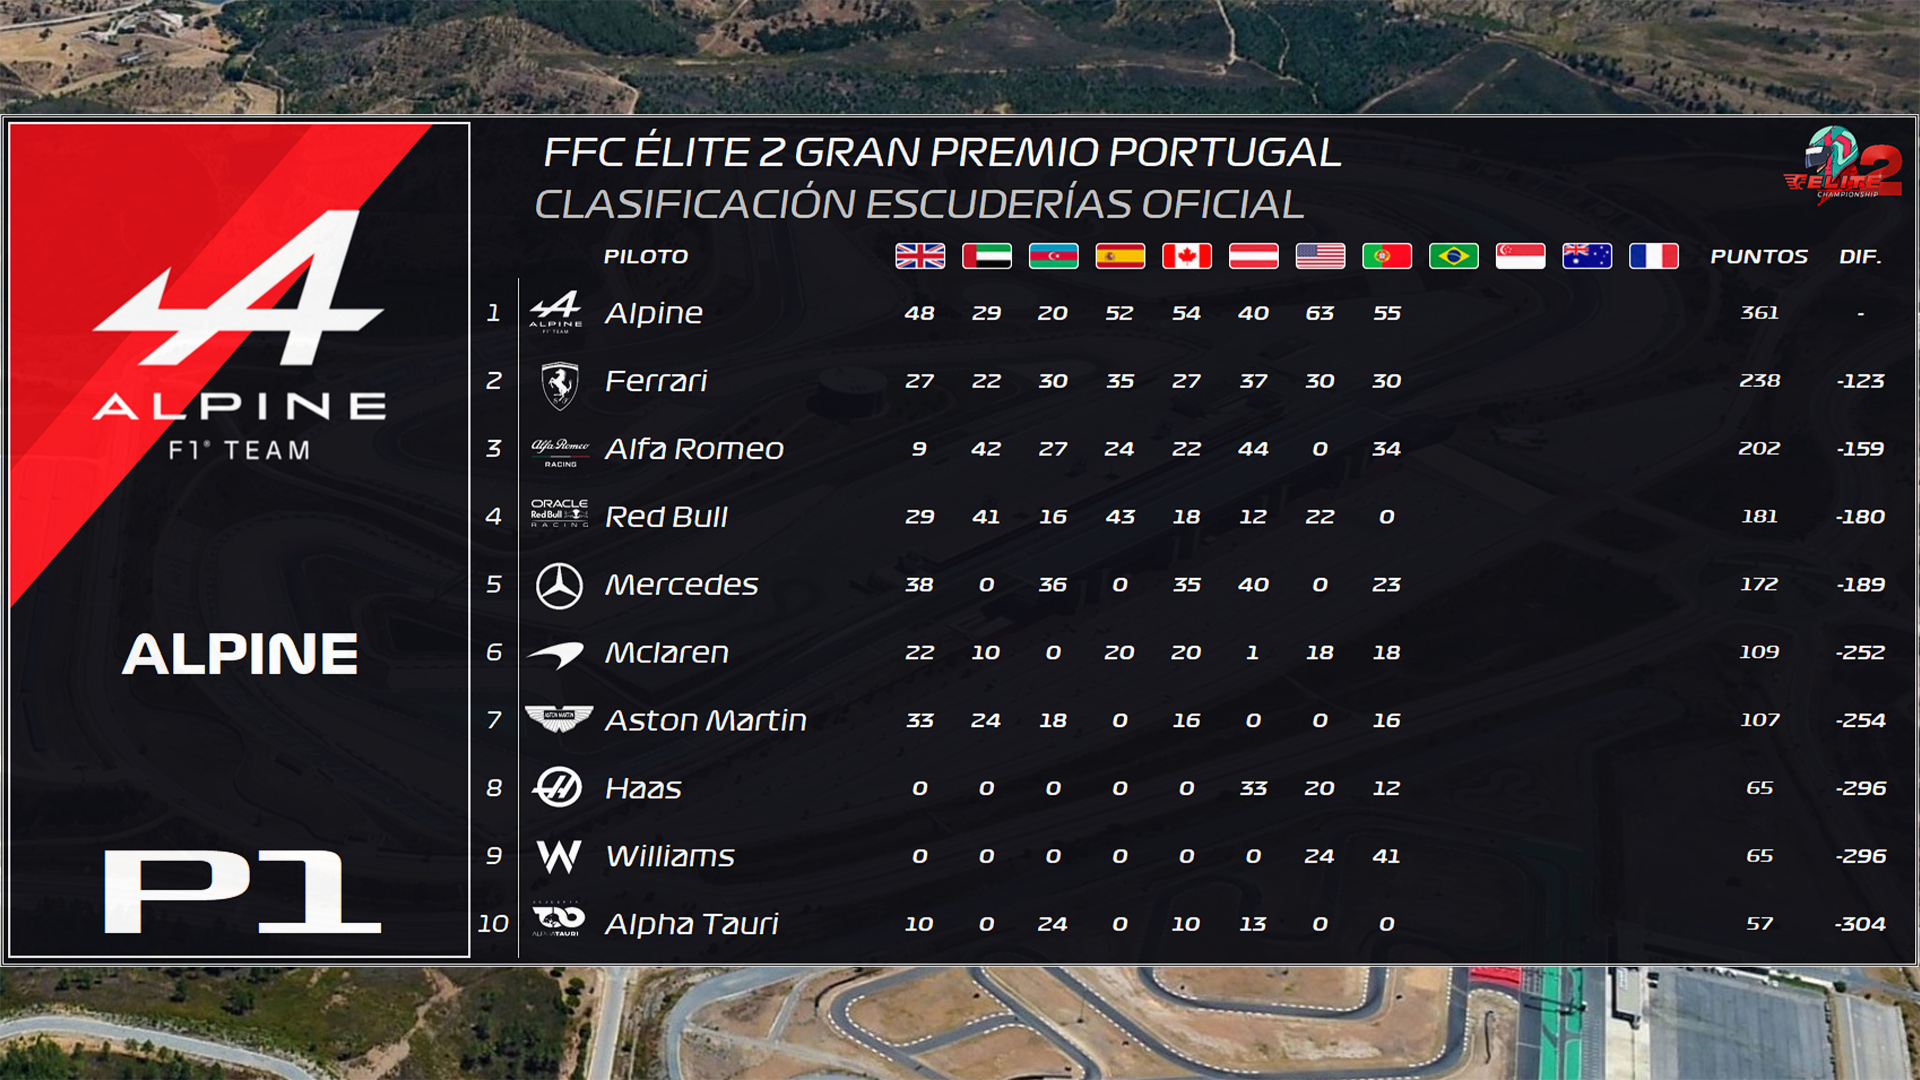
Task: Select the Alfa Romeo team name
Action: point(694,449)
